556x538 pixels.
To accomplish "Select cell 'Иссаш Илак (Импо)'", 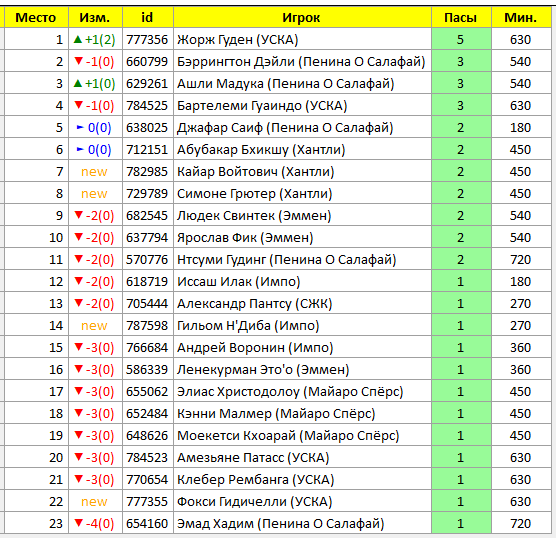I will (302, 281).
